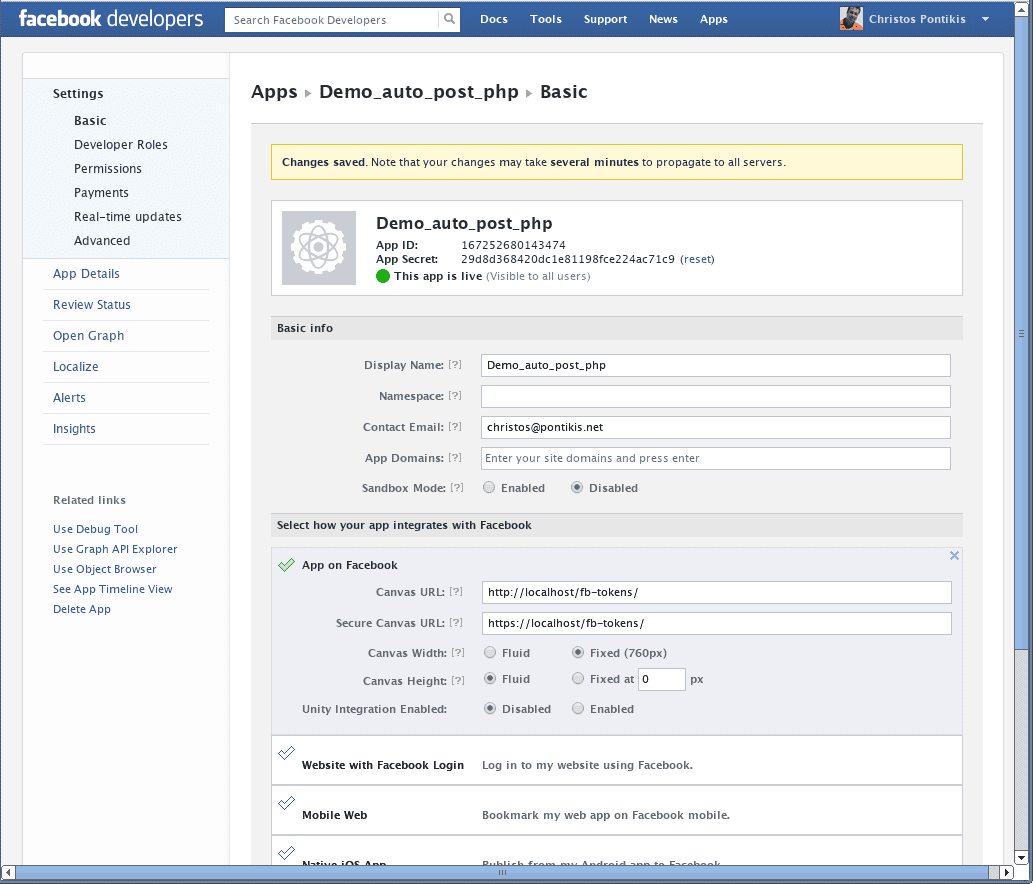This screenshot has height=884, width=1033.
Task: Click the Mobile Web checkmark icon
Action: point(287,803)
